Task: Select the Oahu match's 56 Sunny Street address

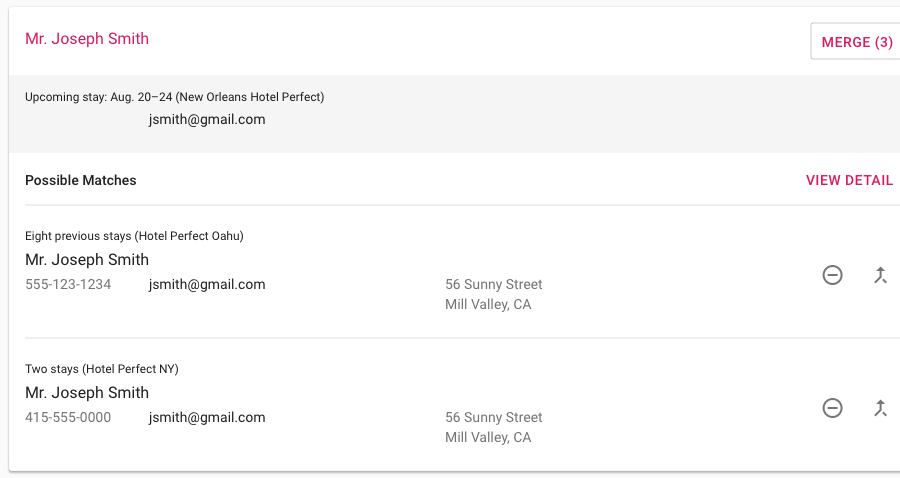Action: [x=494, y=284]
